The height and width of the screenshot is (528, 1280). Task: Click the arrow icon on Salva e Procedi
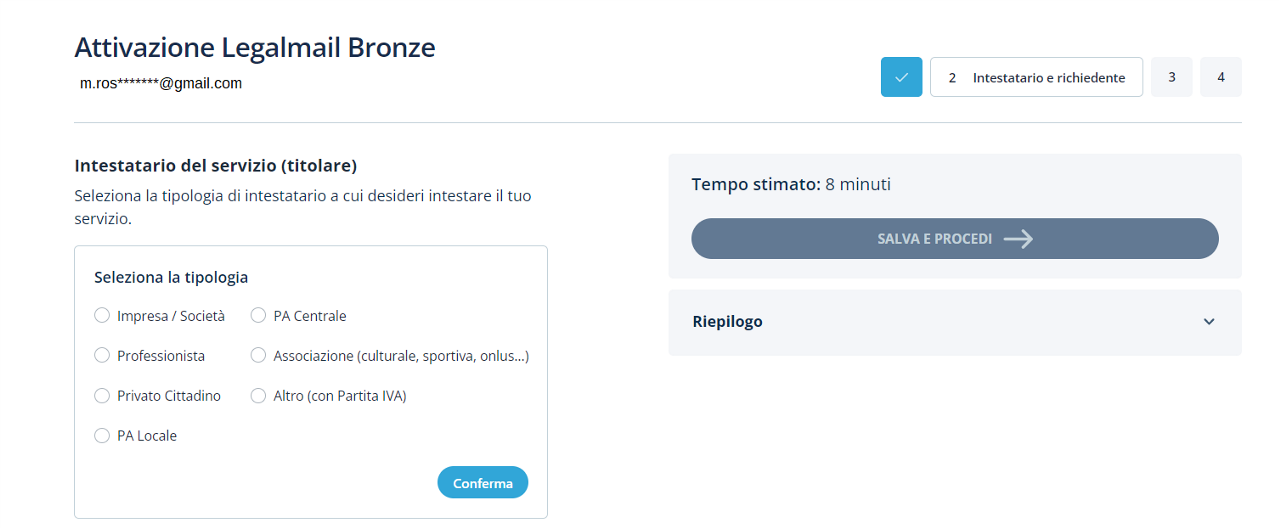pyautogui.click(x=1018, y=239)
